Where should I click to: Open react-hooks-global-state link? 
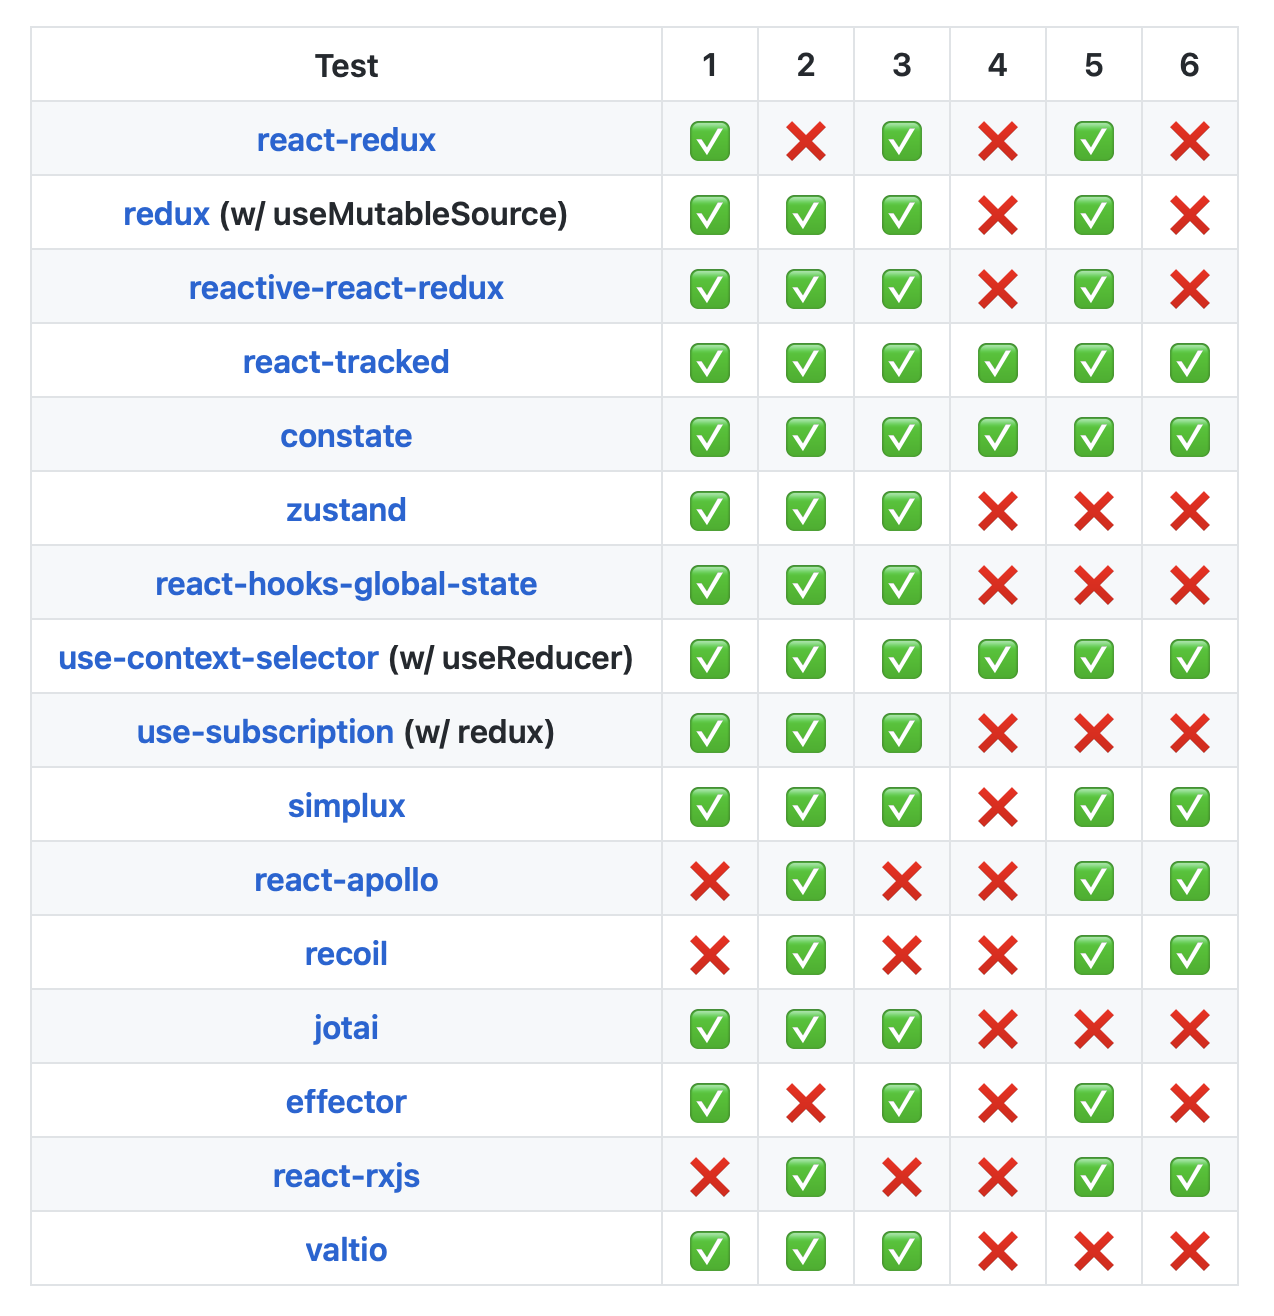point(346,584)
